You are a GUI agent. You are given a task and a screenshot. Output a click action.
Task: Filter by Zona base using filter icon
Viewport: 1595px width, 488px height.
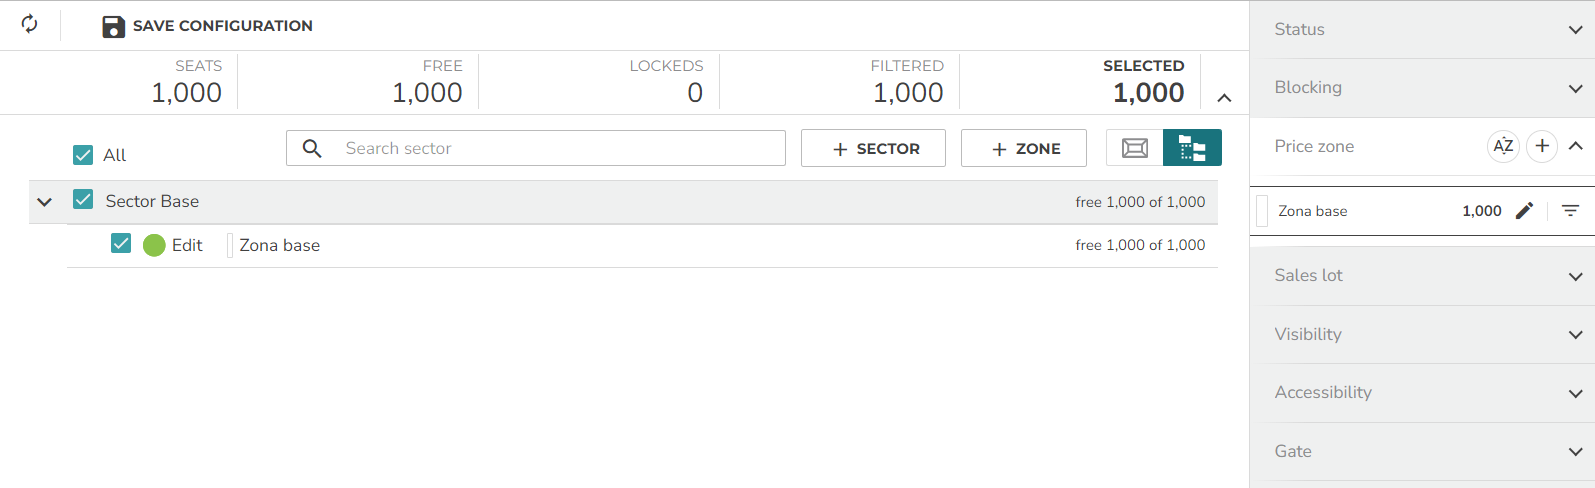point(1571,210)
